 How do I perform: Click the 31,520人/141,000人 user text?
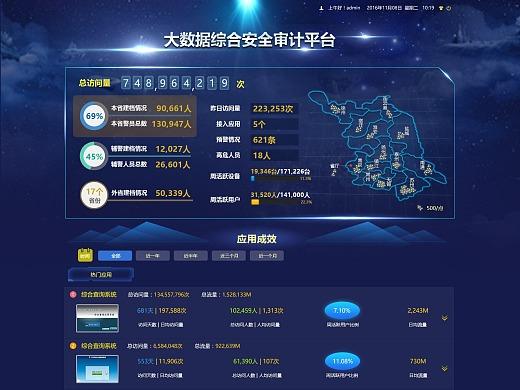[x=280, y=195]
